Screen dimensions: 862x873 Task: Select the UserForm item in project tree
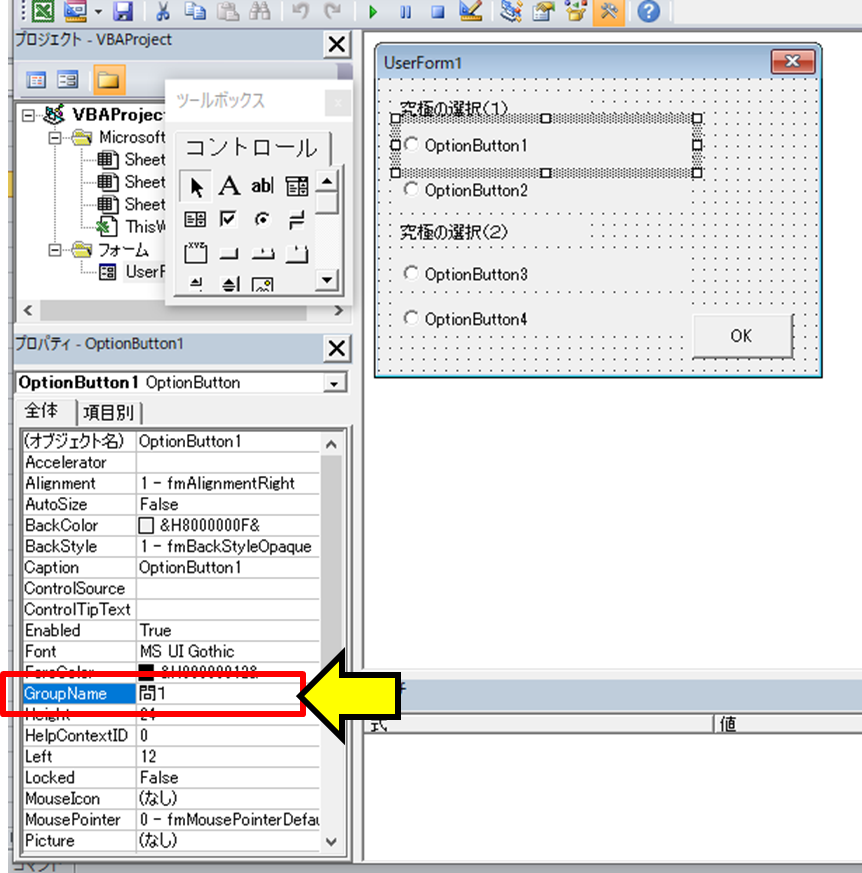(x=132, y=272)
